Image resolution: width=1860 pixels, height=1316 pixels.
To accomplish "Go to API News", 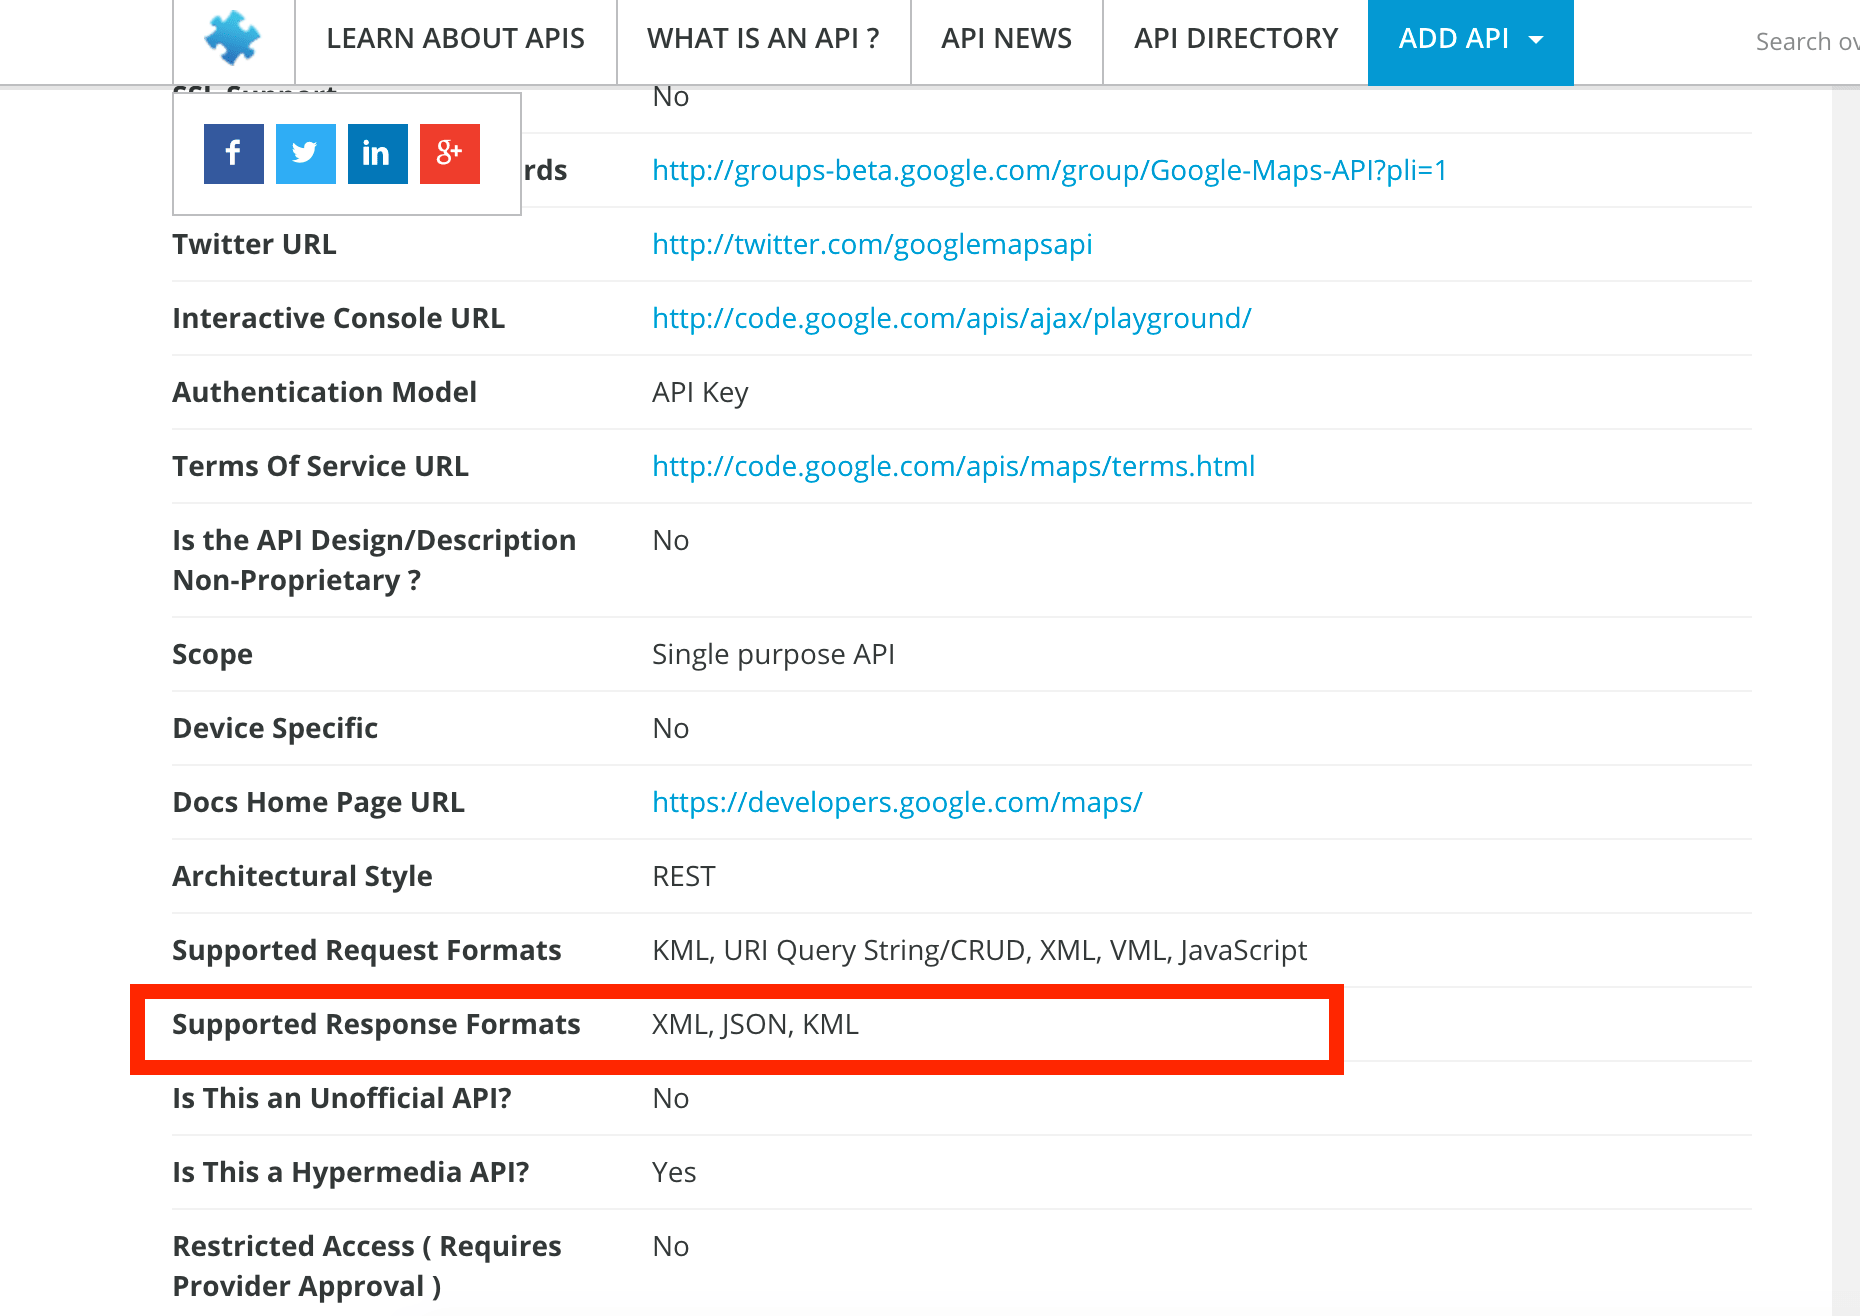I will click(1006, 39).
